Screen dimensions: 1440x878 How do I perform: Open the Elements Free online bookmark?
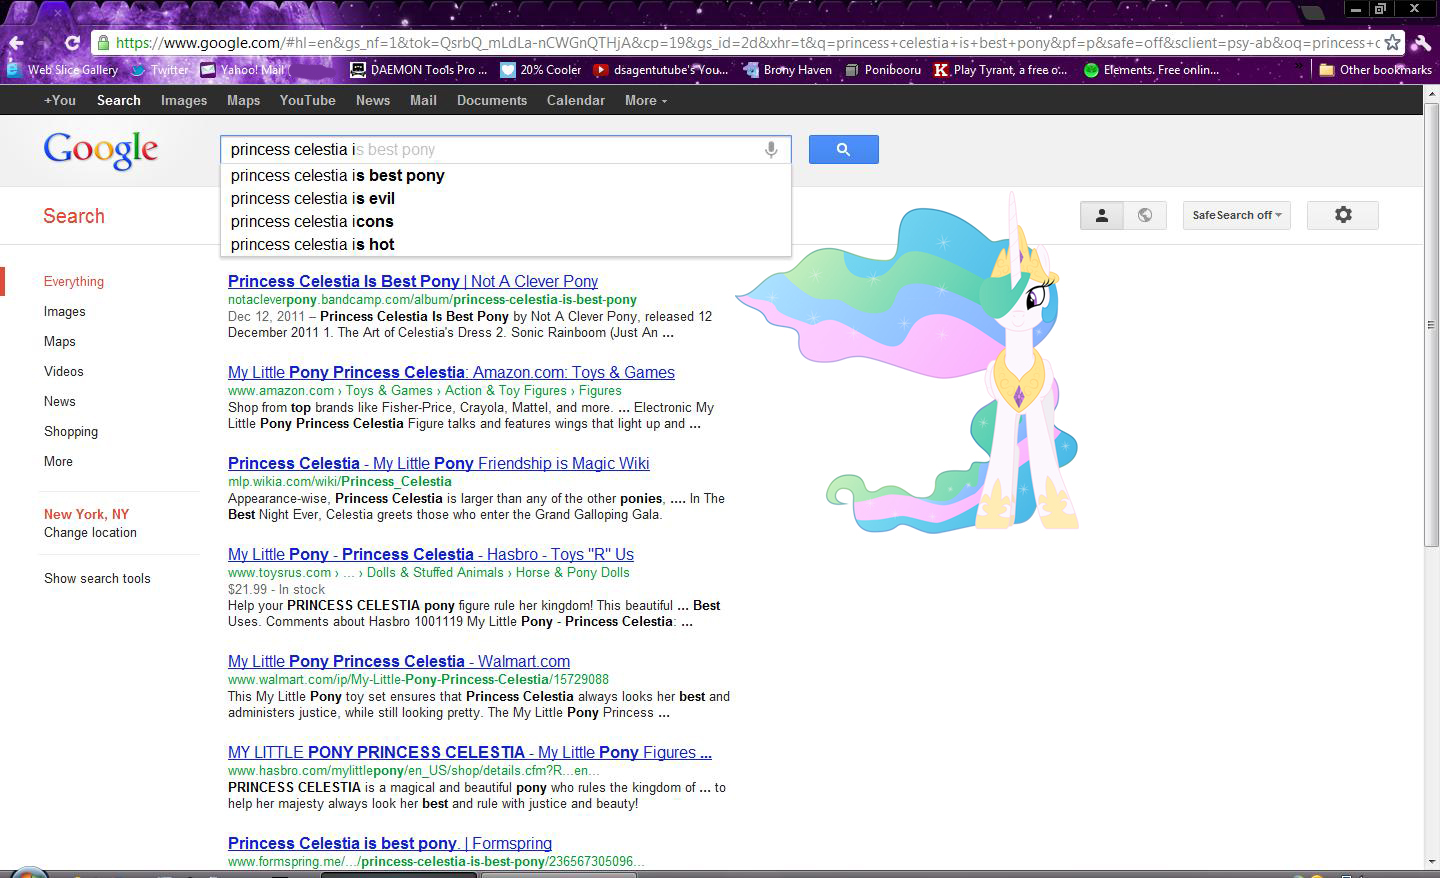1152,70
